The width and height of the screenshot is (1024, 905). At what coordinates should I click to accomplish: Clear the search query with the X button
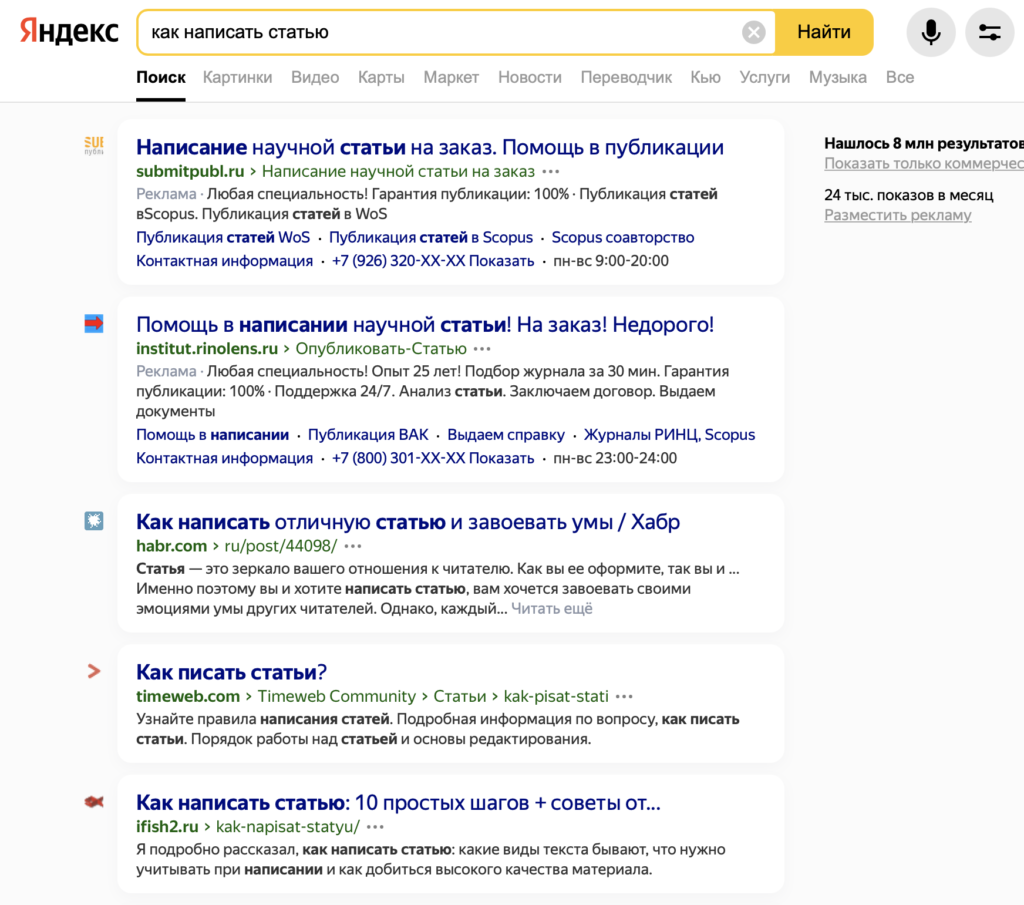(753, 32)
